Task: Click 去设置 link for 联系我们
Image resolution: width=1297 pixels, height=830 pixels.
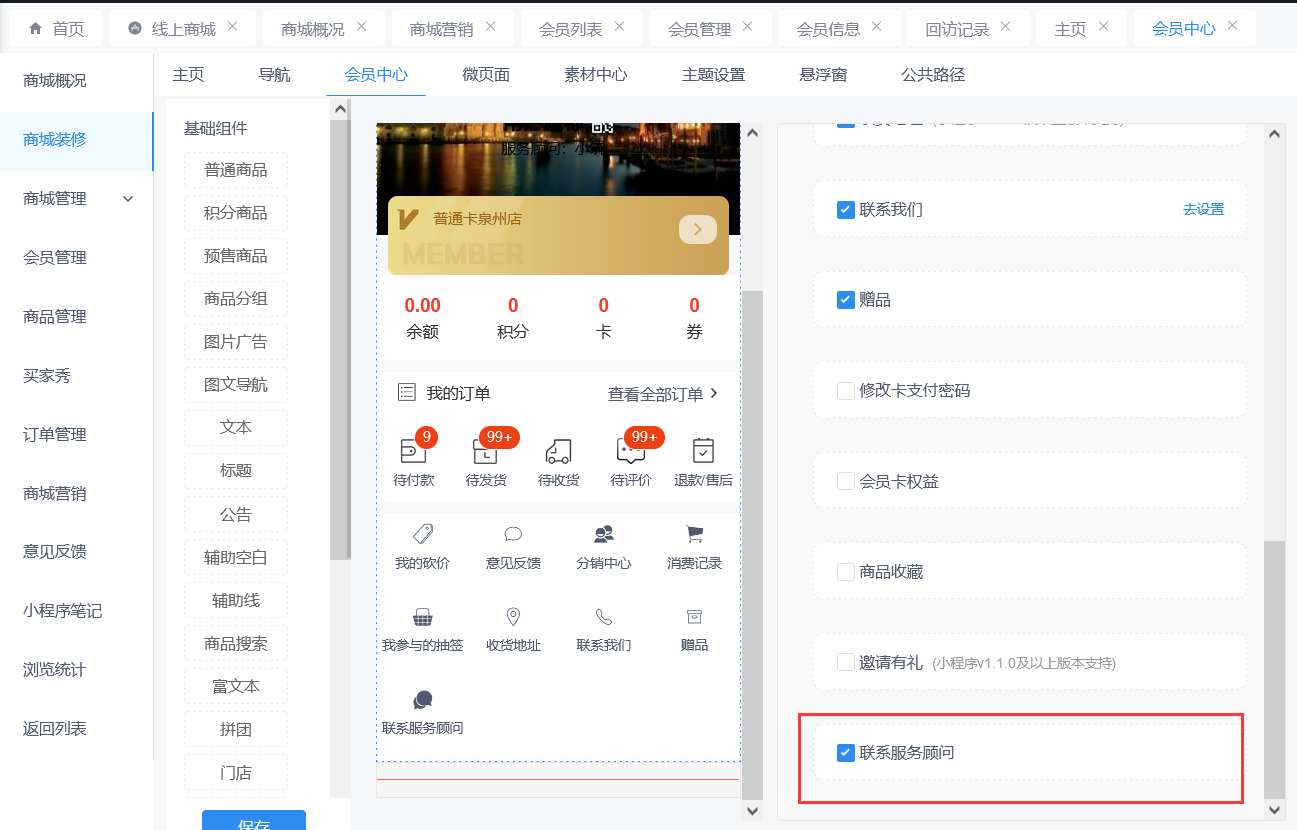Action: click(x=1203, y=210)
